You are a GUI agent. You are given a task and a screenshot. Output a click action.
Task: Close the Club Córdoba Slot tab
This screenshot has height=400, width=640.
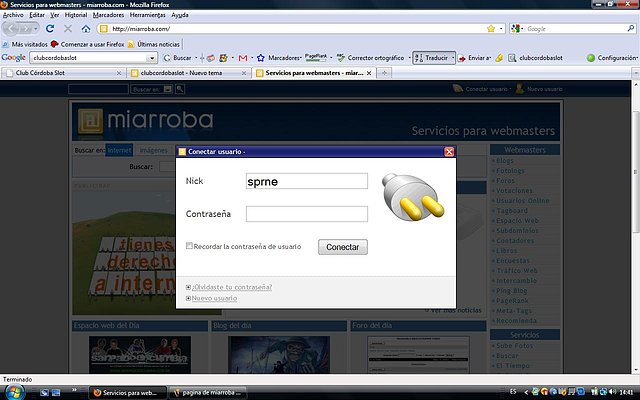(x=119, y=73)
